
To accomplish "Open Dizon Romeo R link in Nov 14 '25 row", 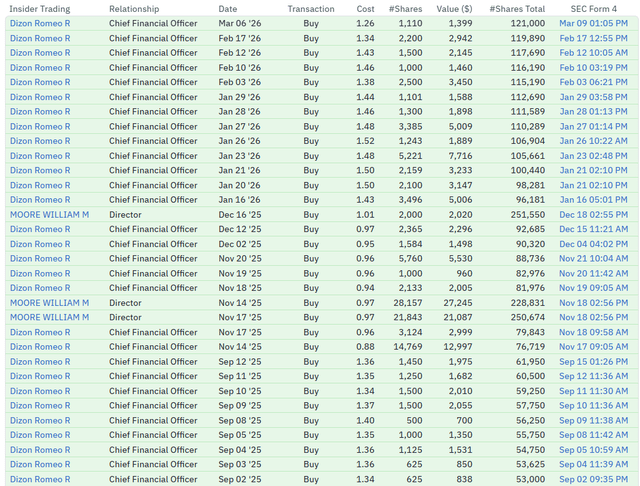I will pos(40,346).
